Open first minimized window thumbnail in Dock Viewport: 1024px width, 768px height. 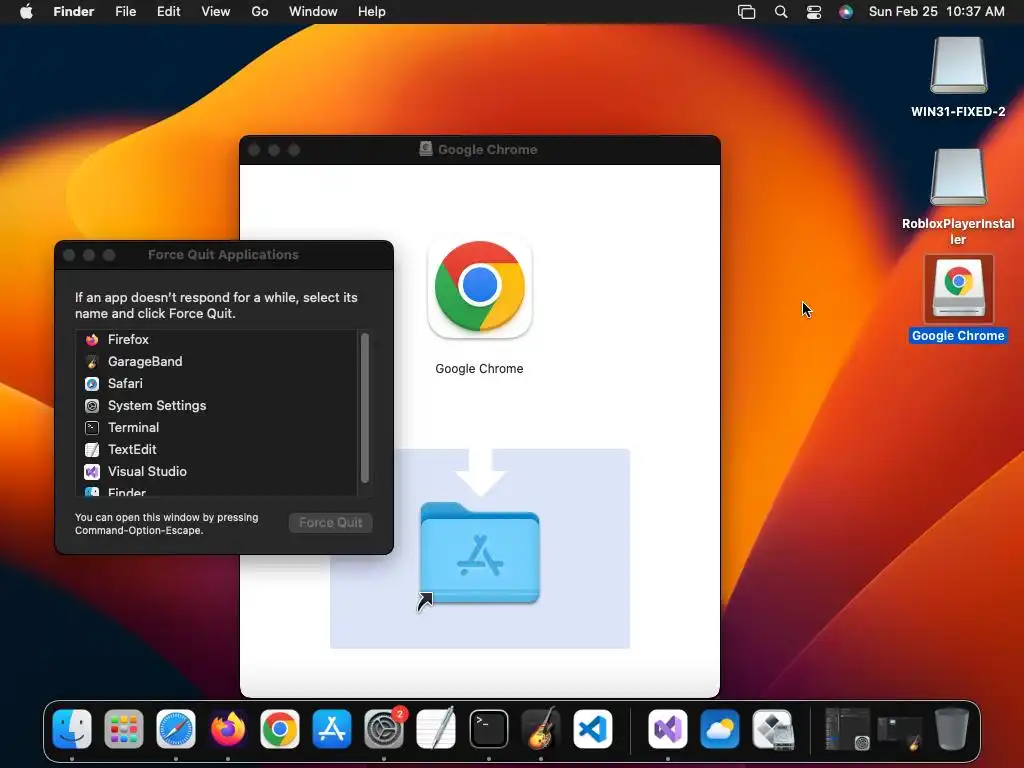click(x=847, y=728)
